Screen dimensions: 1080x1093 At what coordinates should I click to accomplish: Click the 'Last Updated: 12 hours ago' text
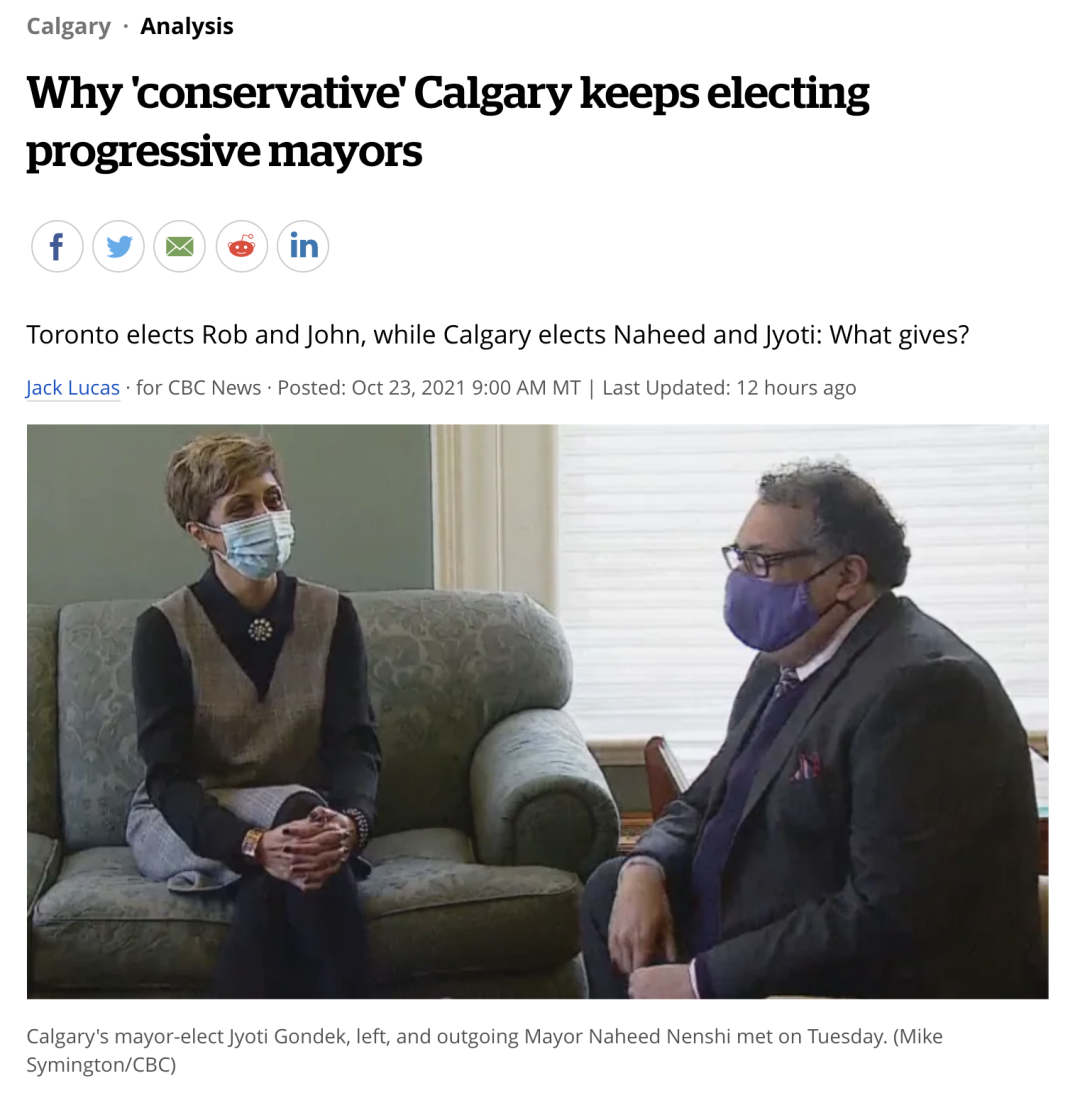[x=729, y=388]
